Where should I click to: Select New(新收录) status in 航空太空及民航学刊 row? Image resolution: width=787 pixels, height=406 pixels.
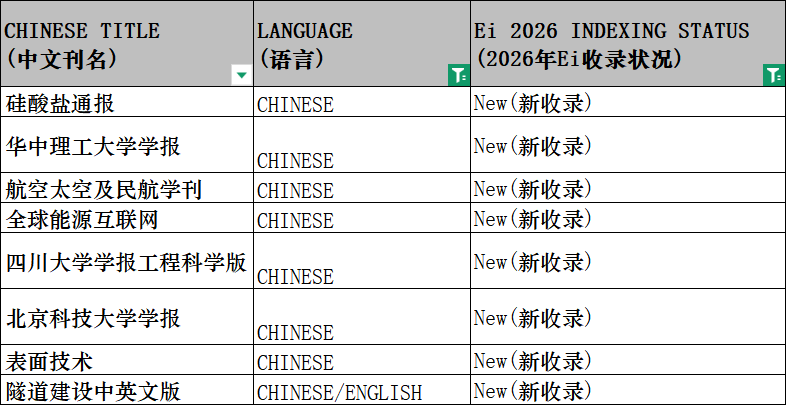click(628, 188)
